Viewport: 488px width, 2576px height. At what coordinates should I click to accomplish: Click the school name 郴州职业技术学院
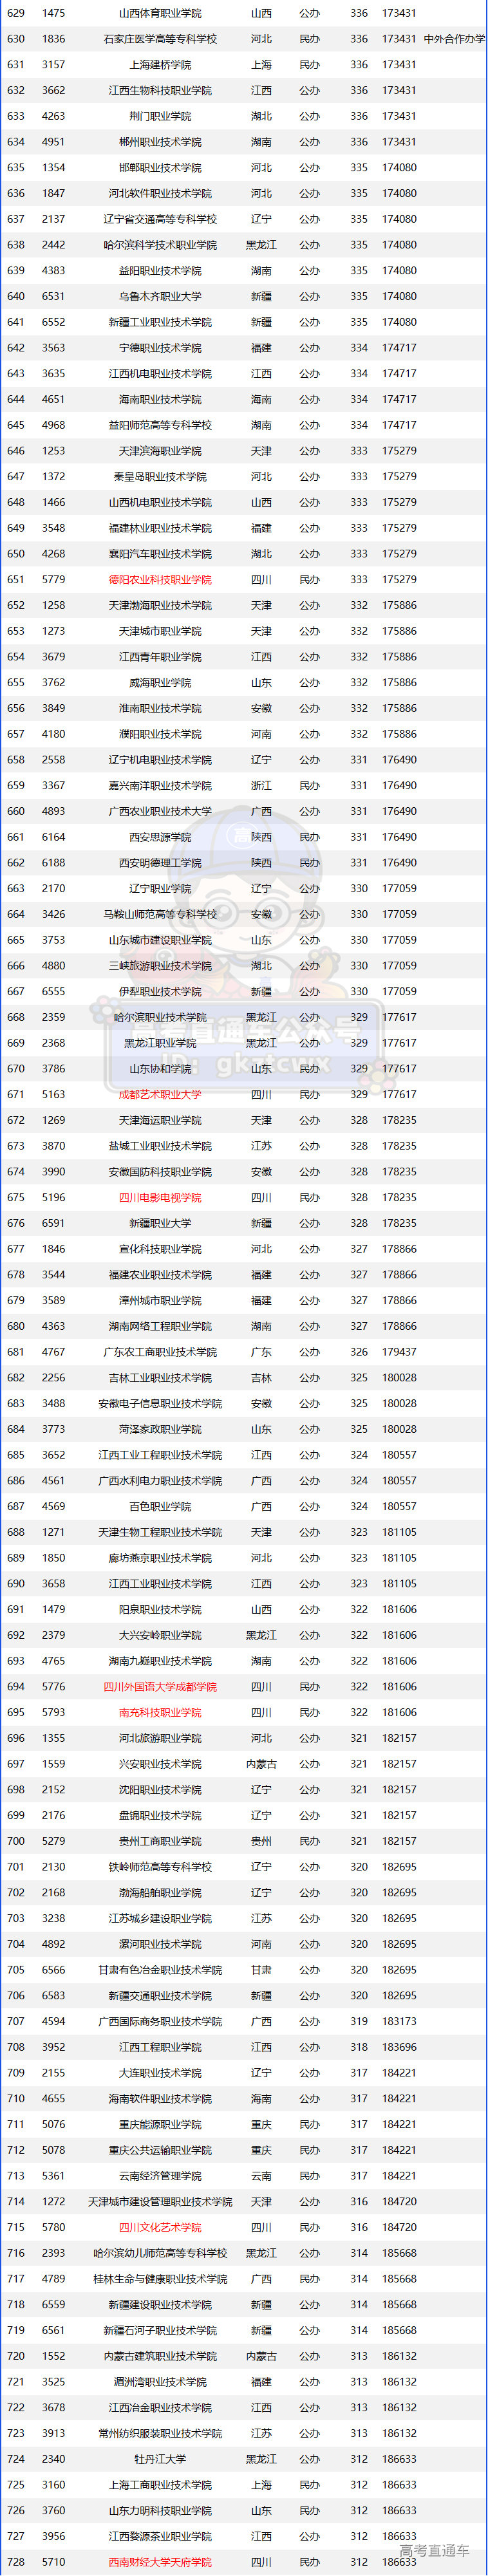click(x=160, y=142)
